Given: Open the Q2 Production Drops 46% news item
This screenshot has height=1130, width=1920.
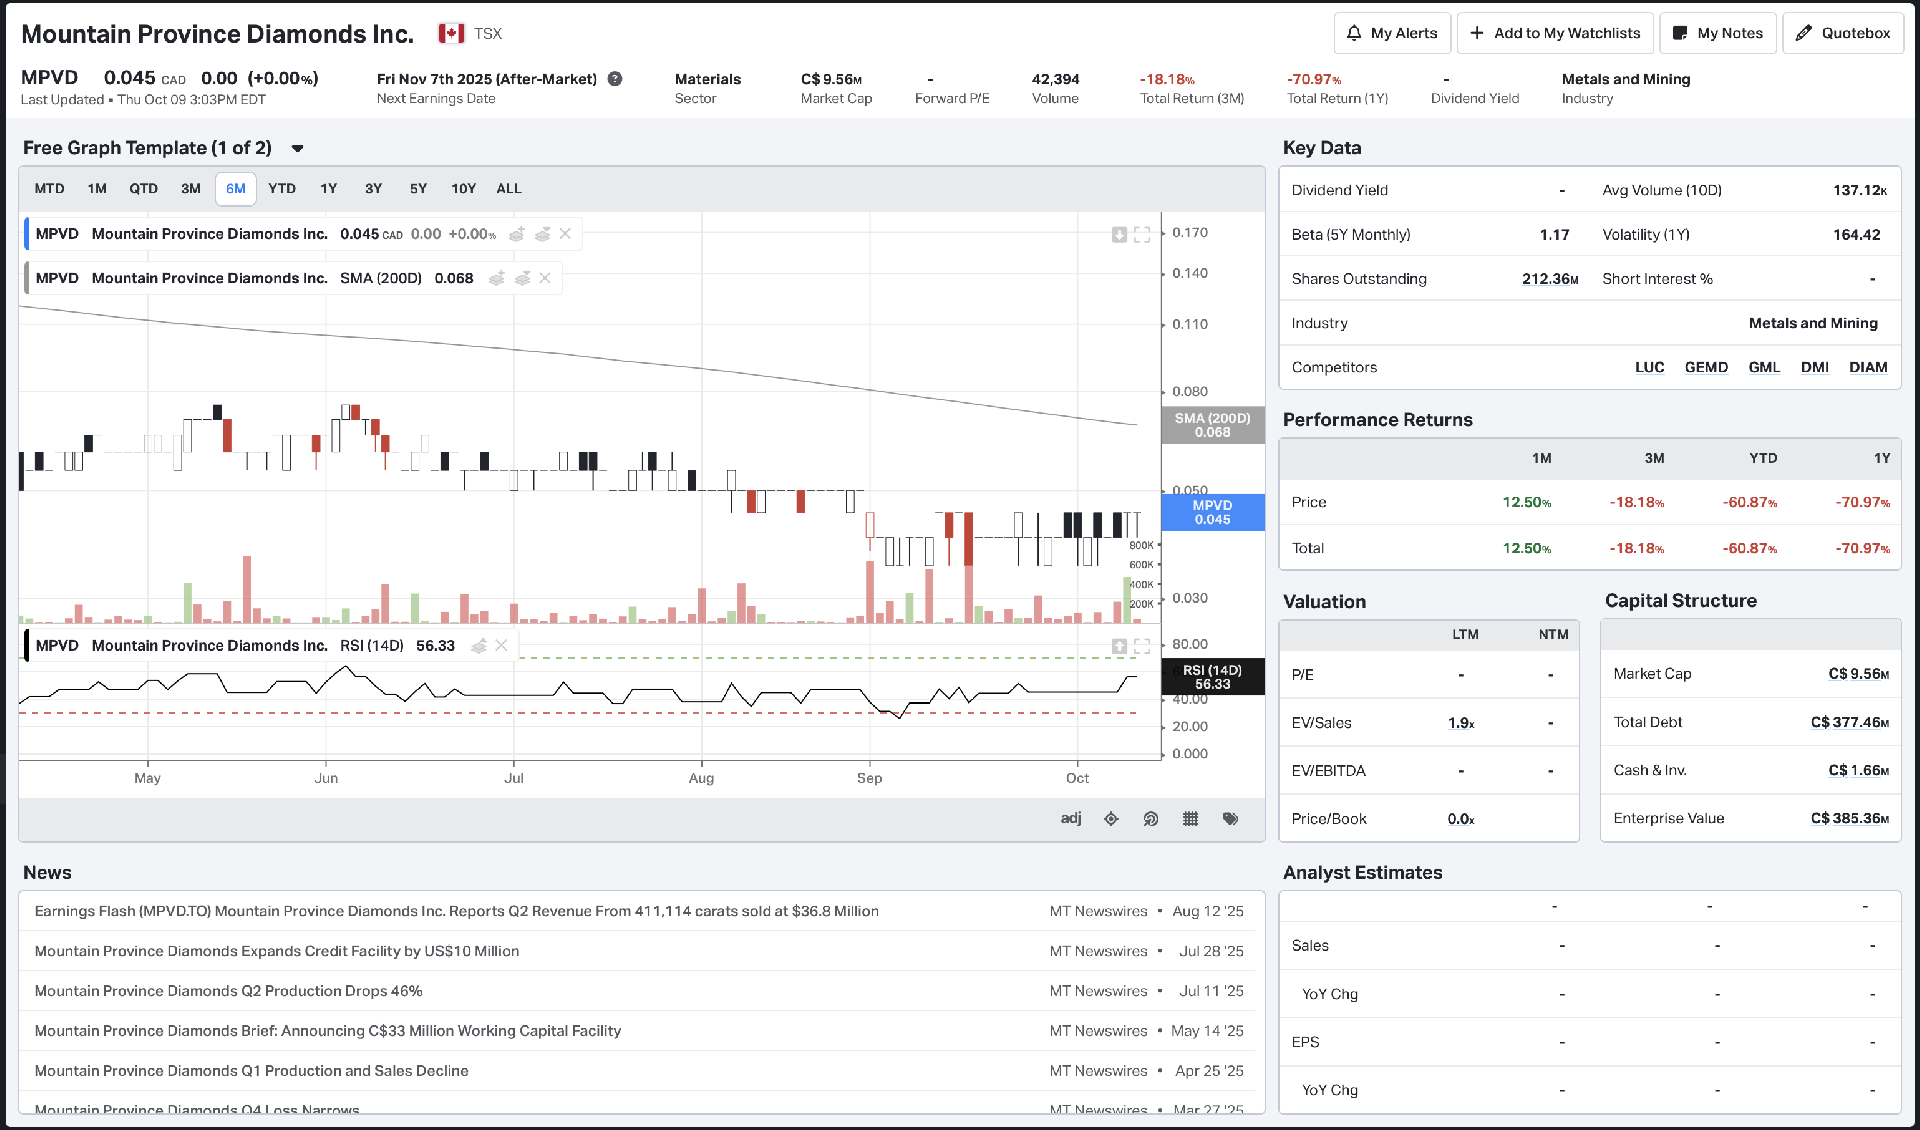Looking at the screenshot, I should tap(229, 991).
